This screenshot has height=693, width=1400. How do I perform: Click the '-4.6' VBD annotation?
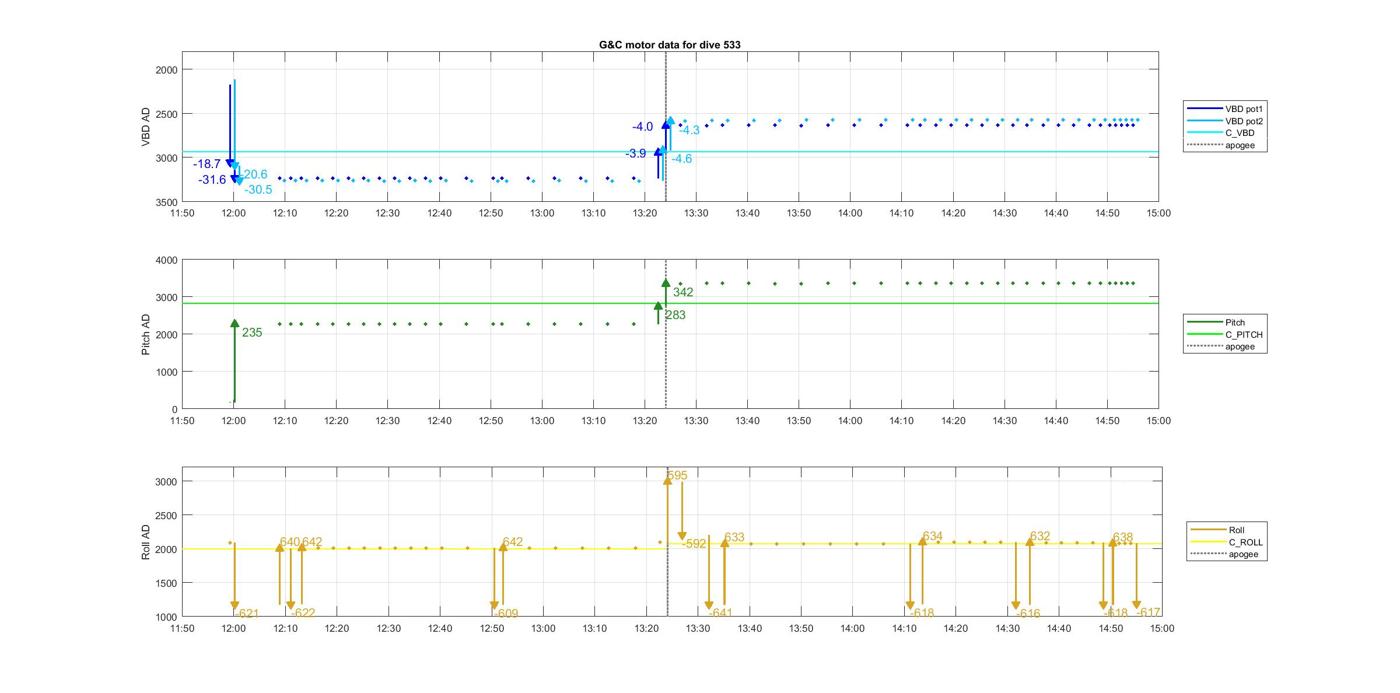(x=681, y=159)
